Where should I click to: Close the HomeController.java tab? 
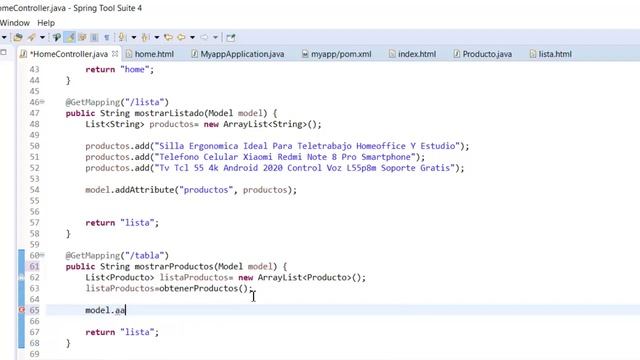click(115, 53)
